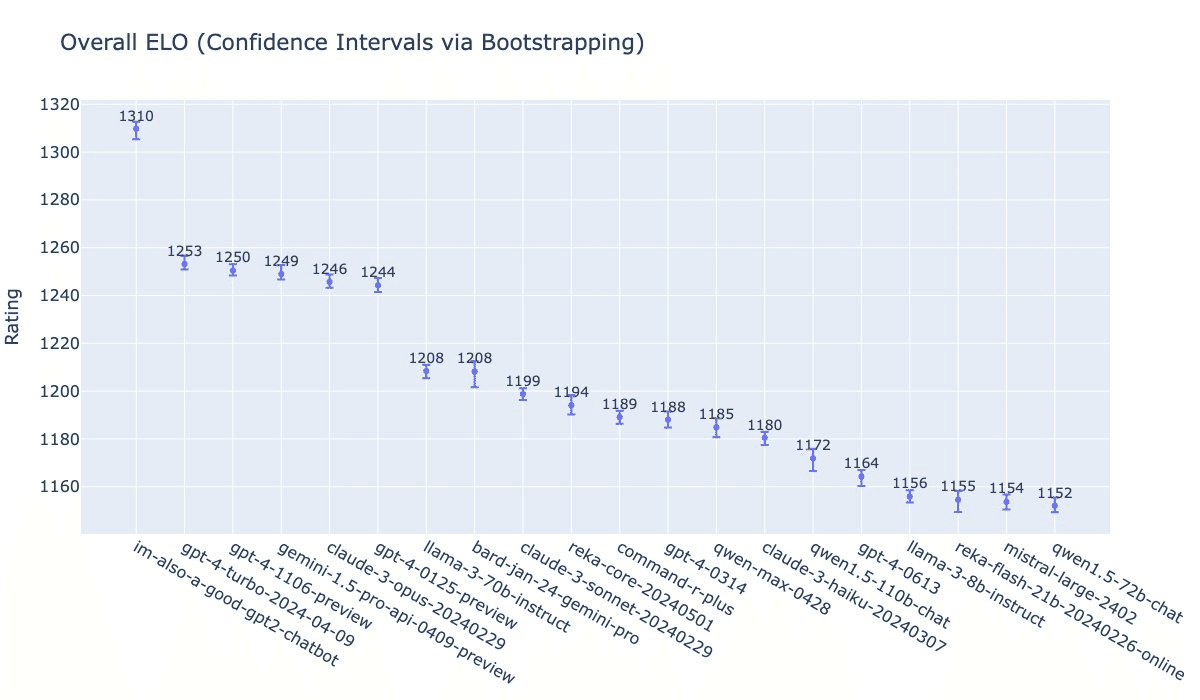The image size is (1200, 700).
Task: Click the chart title Overall ELO
Action: (x=351, y=43)
